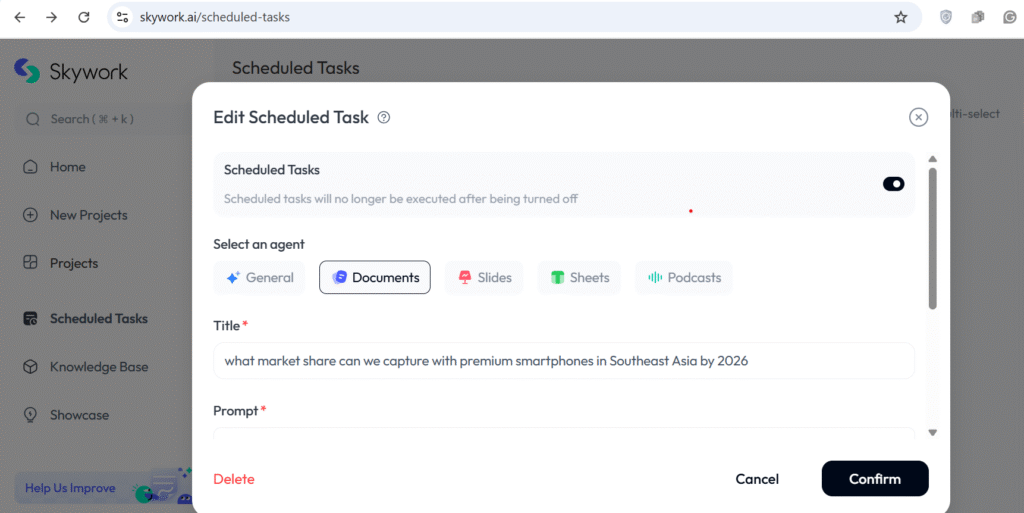Select the General agent option
The image size is (1024, 513).
click(x=260, y=277)
